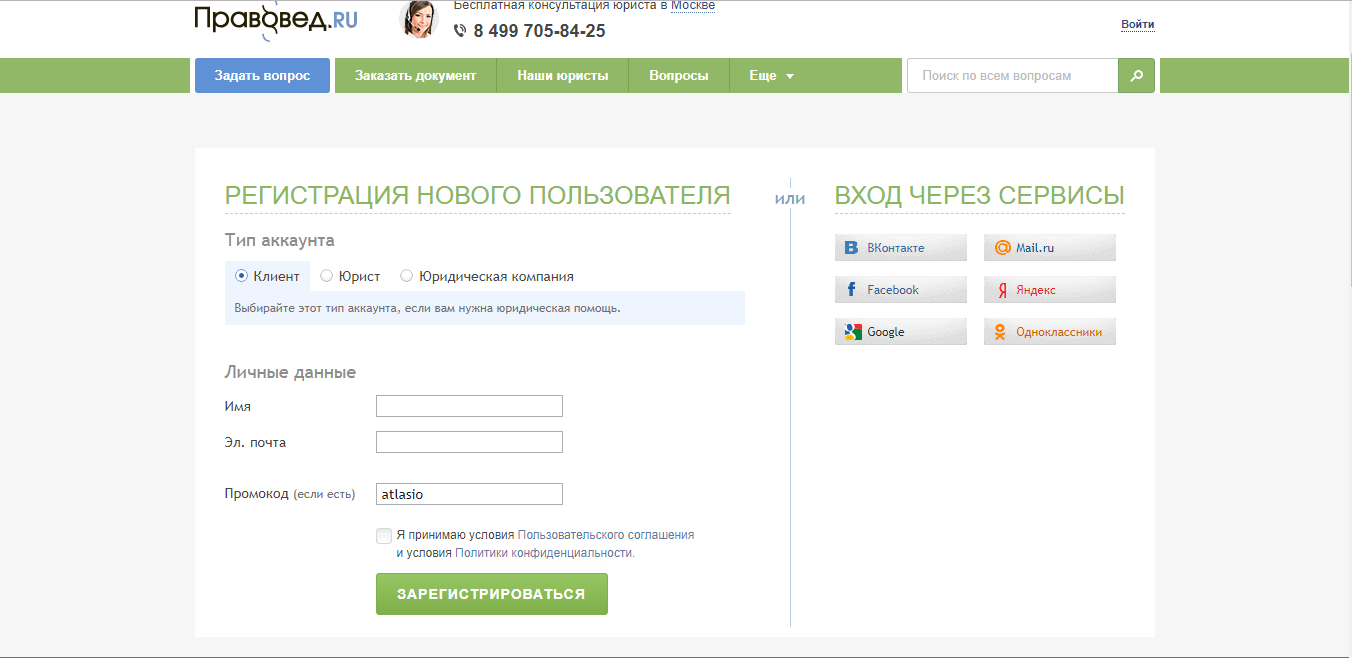
Task: Accept the user agreement checkbox
Action: [384, 536]
